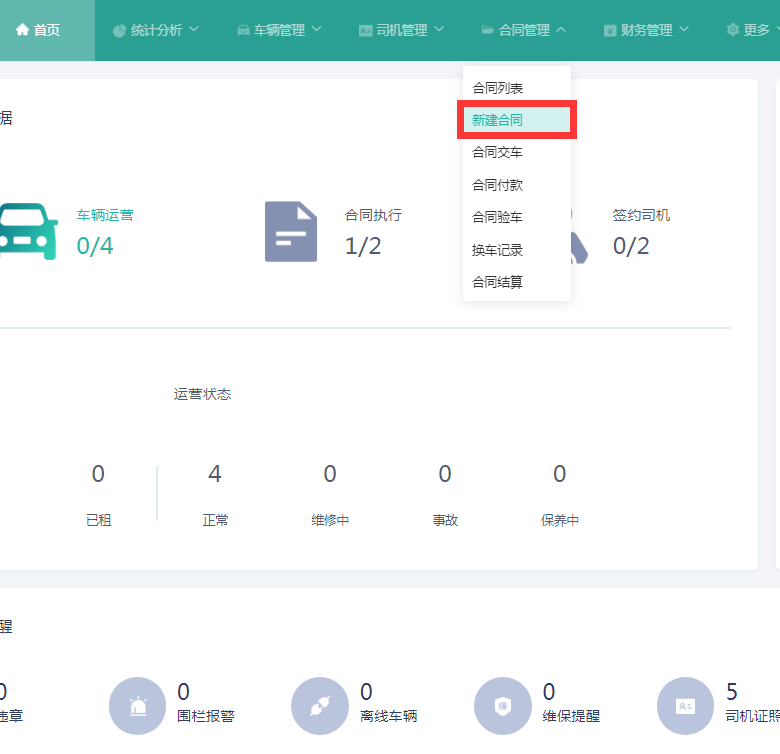Click the 司机证照 ID card icon
The width and height of the screenshot is (780, 754).
click(686, 706)
